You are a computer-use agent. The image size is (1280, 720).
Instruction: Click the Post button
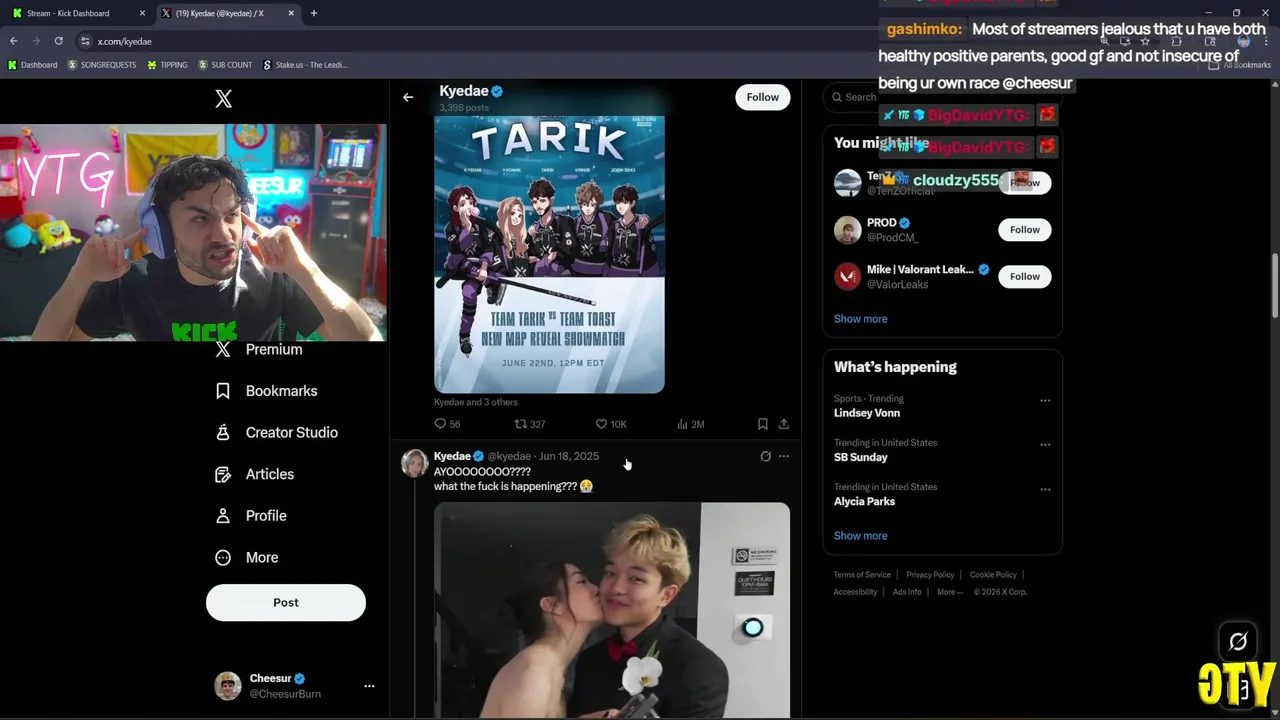[x=286, y=602]
